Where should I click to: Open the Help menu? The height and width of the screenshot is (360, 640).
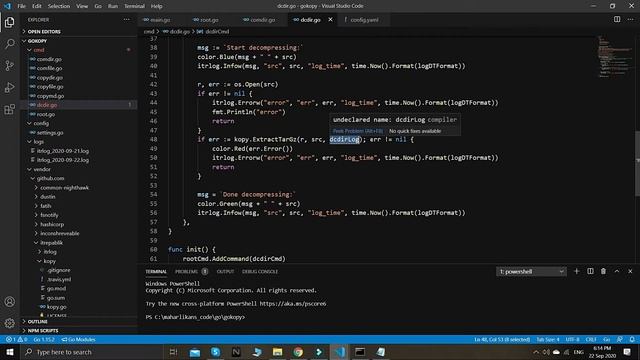tap(156, 6)
